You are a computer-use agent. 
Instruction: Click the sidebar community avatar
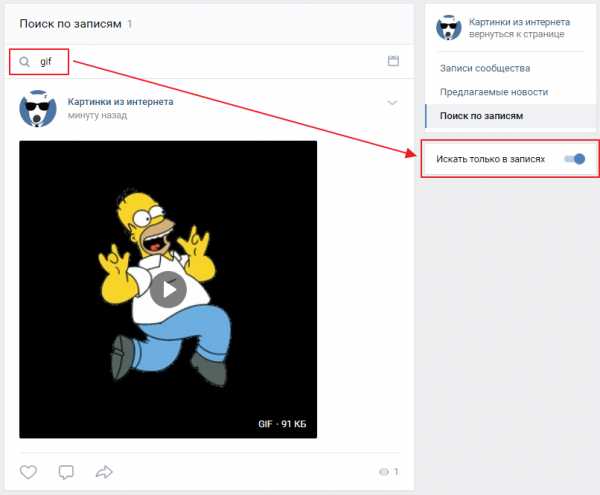pyautogui.click(x=448, y=28)
